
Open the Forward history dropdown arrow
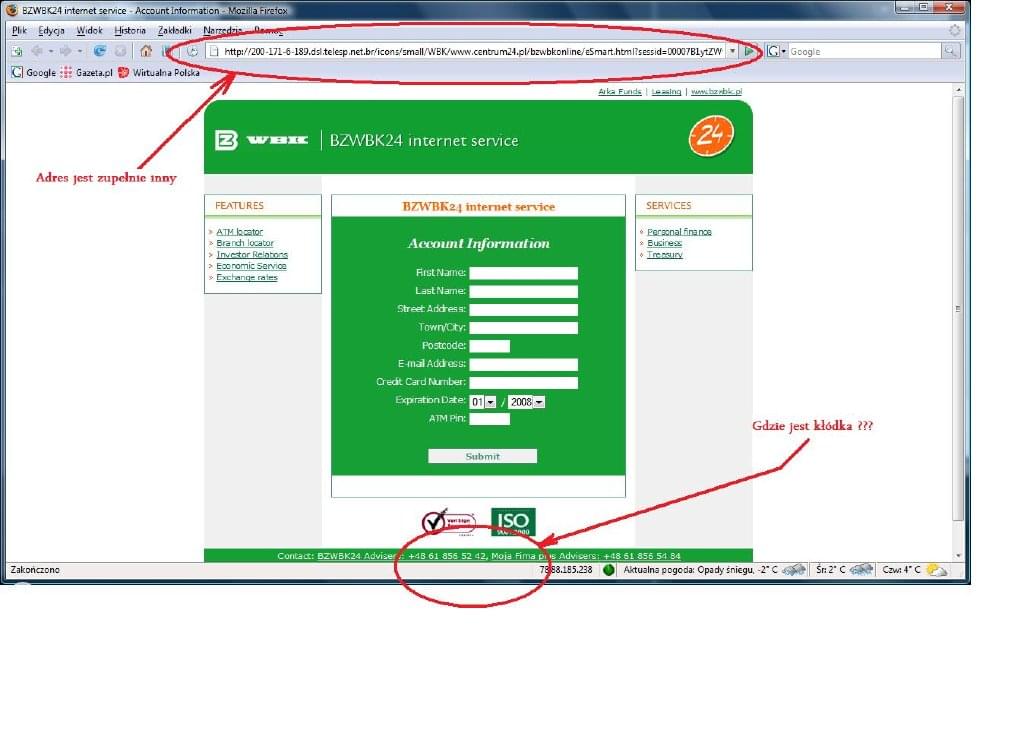(x=80, y=51)
